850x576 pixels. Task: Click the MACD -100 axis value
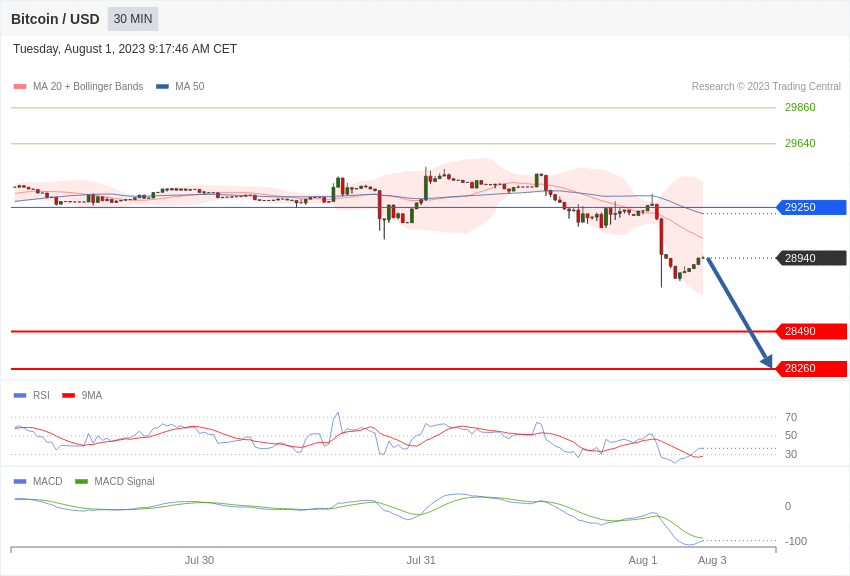[796, 541]
